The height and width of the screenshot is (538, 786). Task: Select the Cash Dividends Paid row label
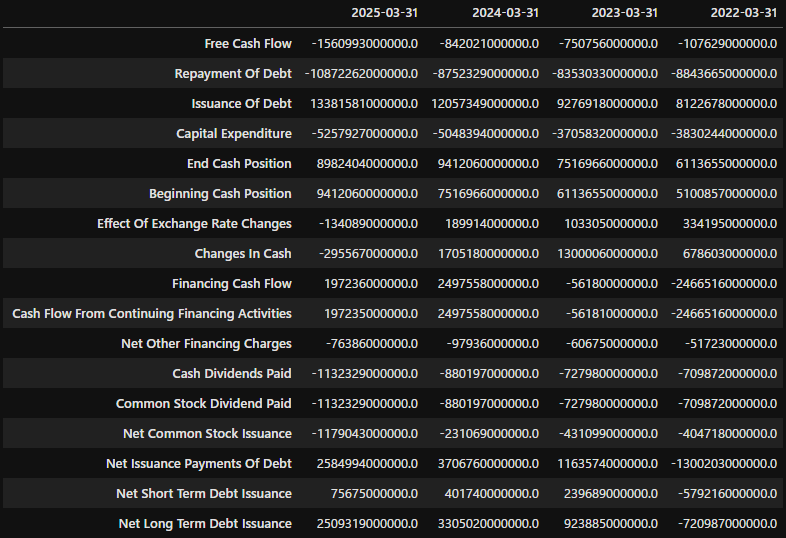pos(232,373)
